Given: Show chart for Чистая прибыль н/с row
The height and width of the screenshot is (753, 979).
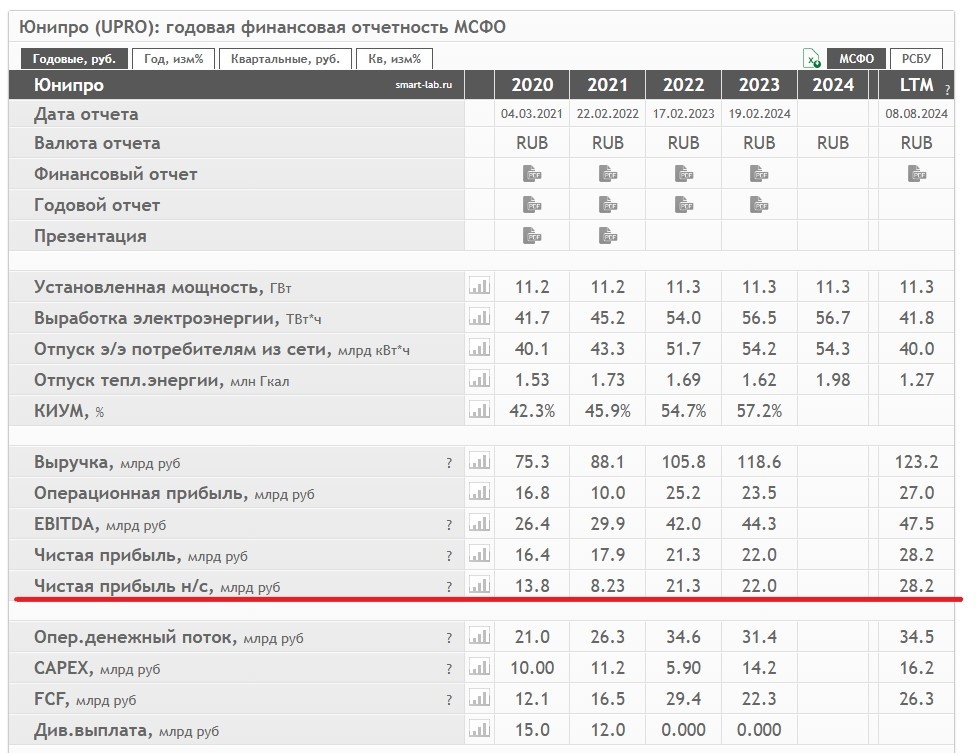Looking at the screenshot, I should click(479, 586).
